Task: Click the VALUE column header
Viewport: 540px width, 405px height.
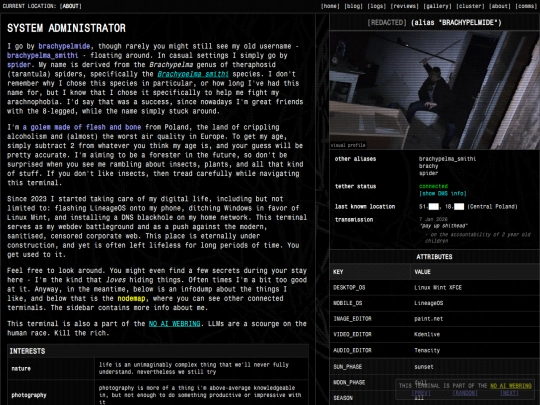Action: coord(422,272)
